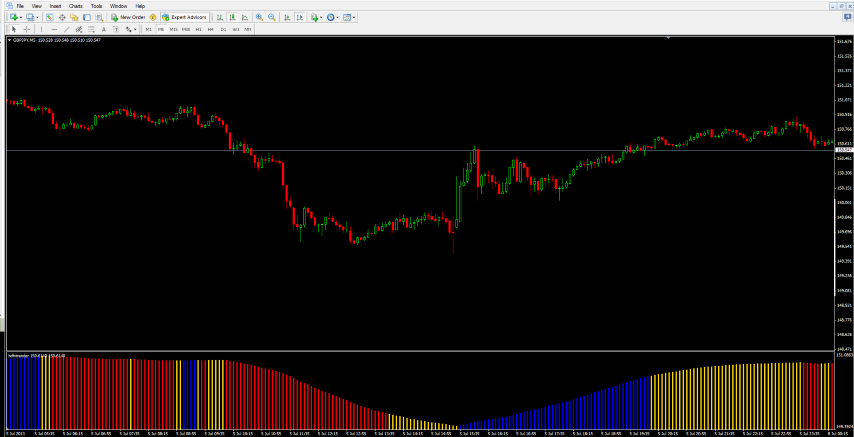This screenshot has height=437, width=854.
Task: Expand the Periods dropdown arrow
Action: 338,17
